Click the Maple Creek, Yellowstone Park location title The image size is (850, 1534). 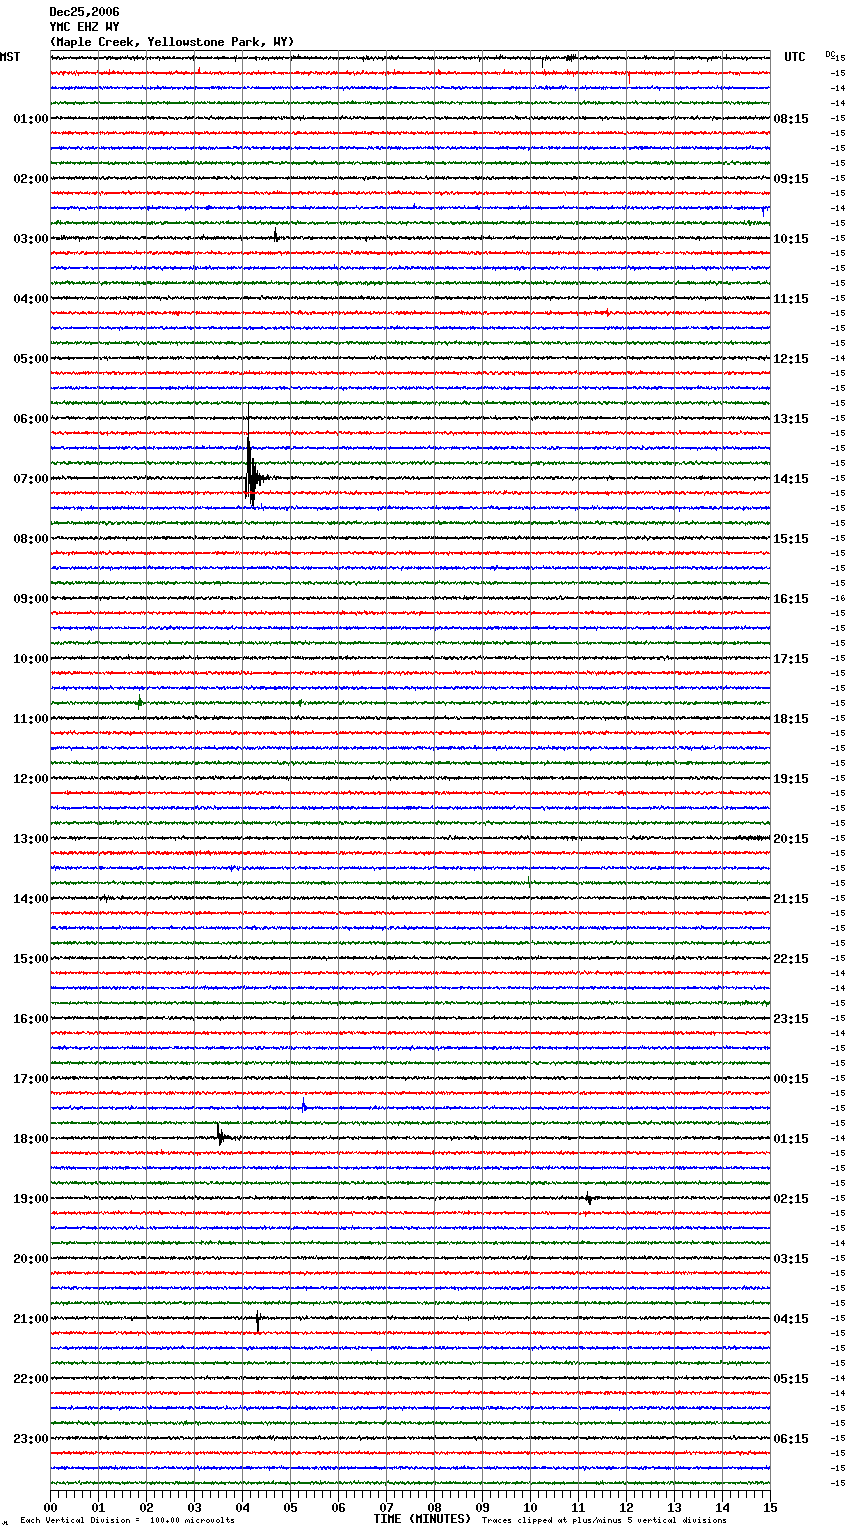[x=172, y=42]
